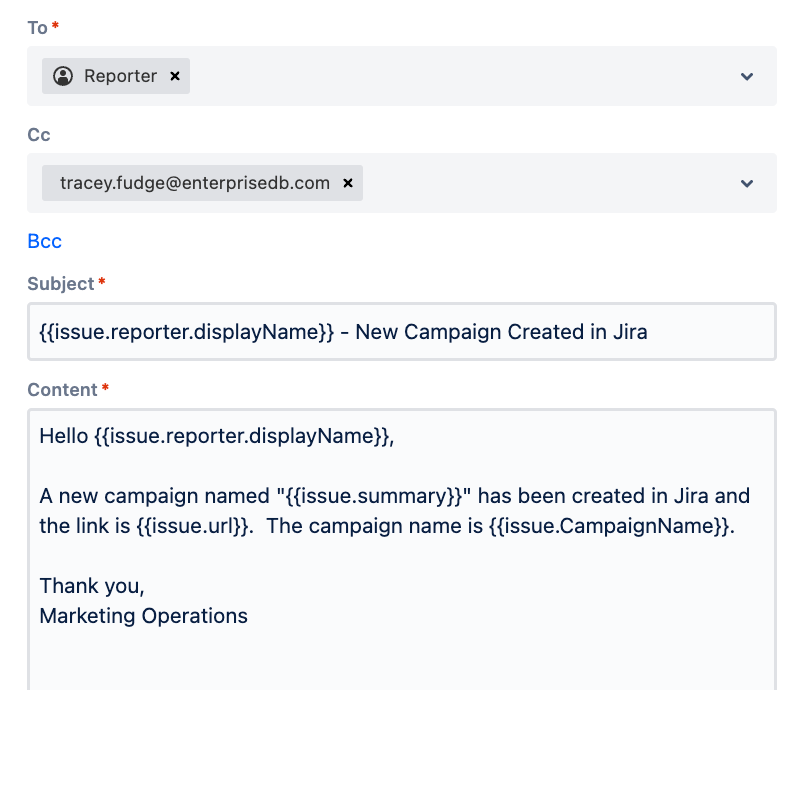Click the Bcc link
Image resolution: width=804 pixels, height=798 pixels.
[x=45, y=241]
